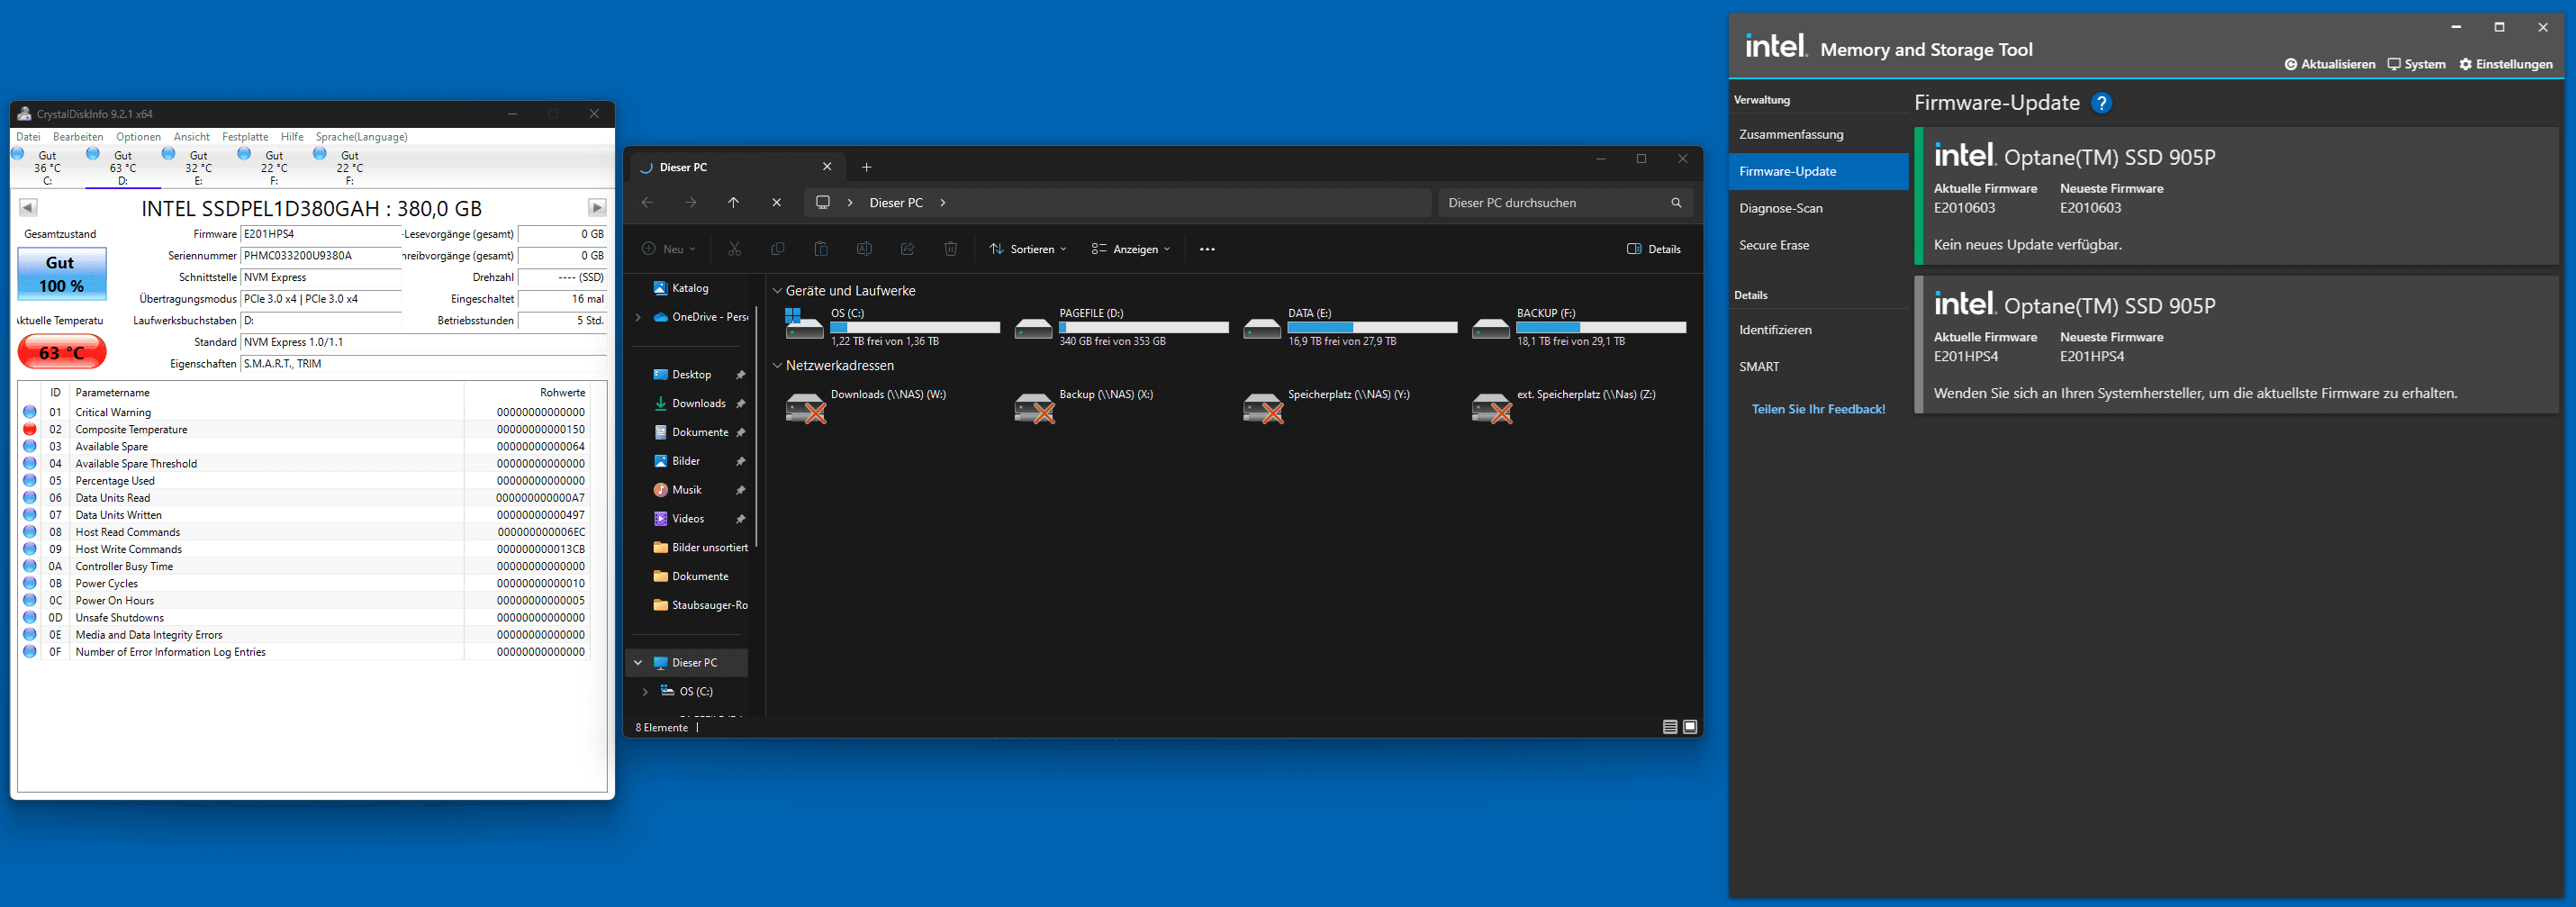Switch to next disk arrow in CrystalDiskInfo
The height and width of the screenshot is (907, 2576).
click(597, 208)
